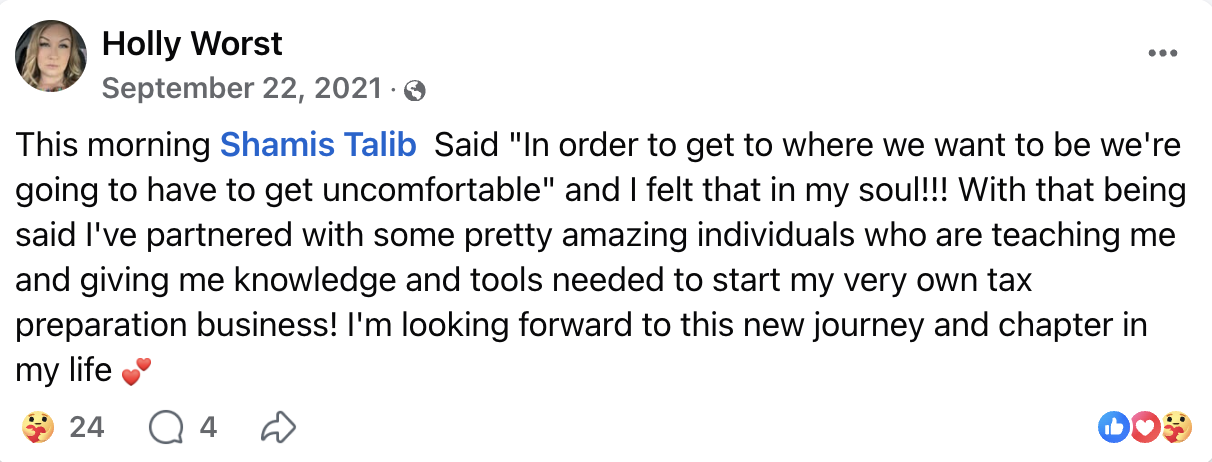The width and height of the screenshot is (1212, 462).
Task: Open Holly Worst's profile picture
Action: 50,55
